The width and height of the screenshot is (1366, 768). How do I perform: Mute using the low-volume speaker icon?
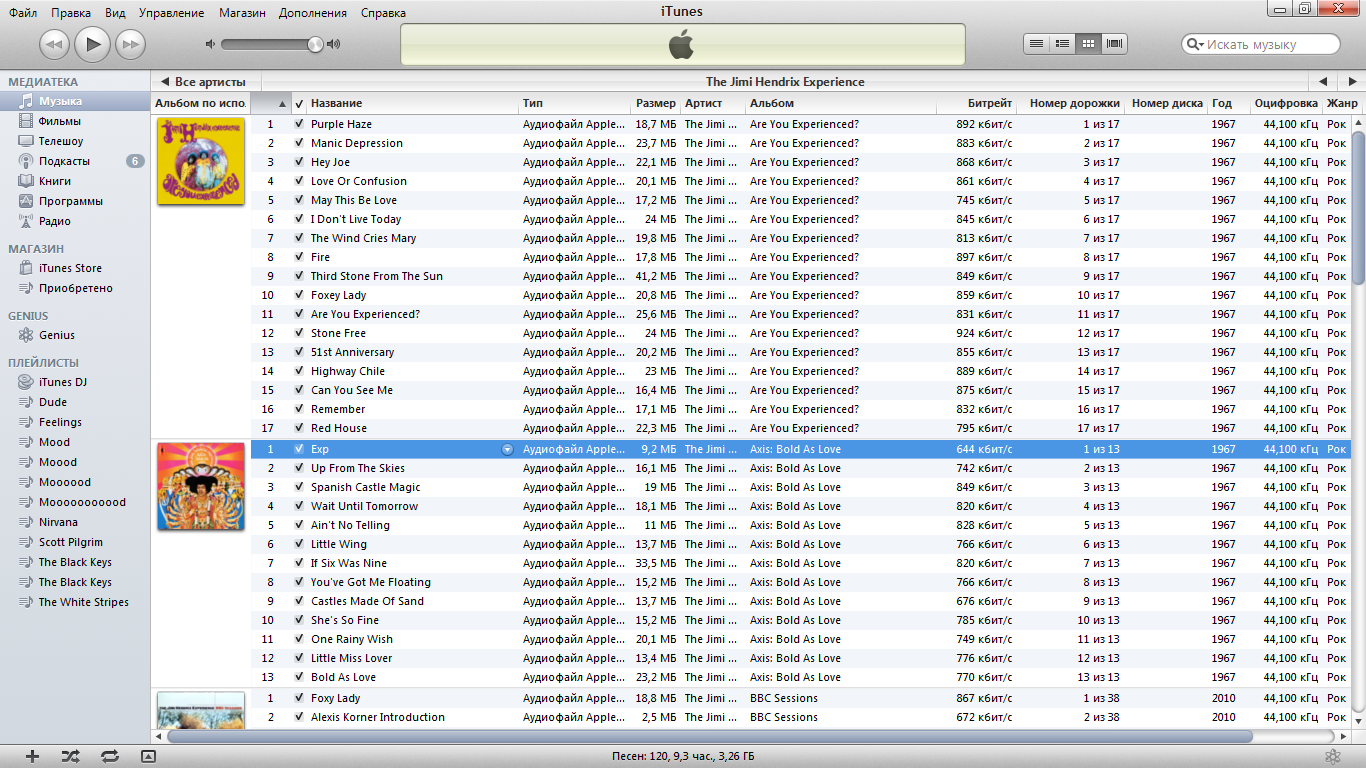coord(210,44)
